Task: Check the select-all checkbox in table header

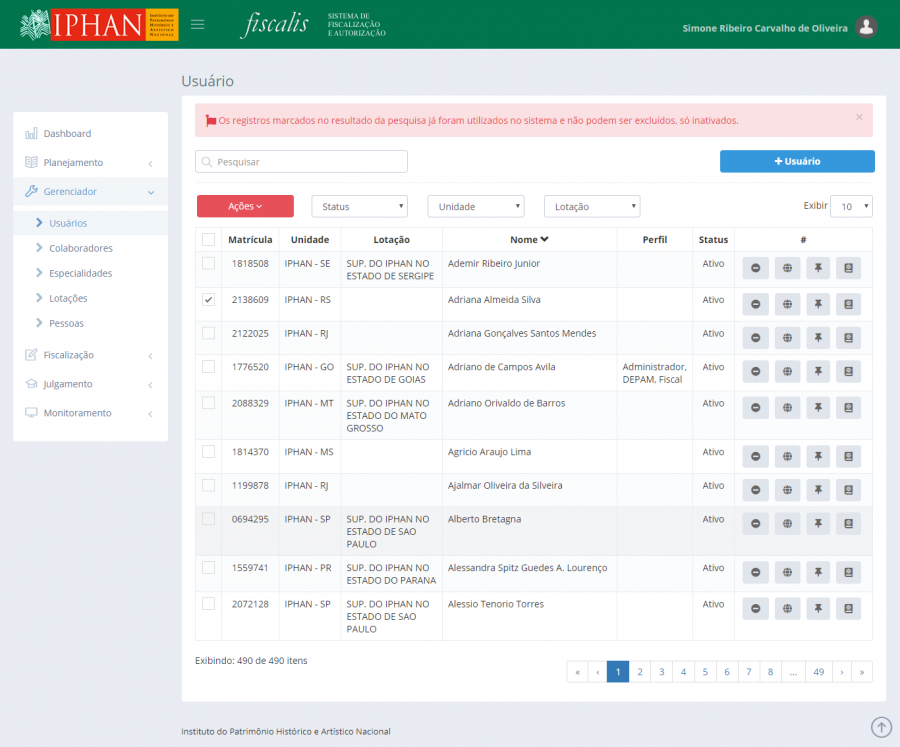Action: (208, 240)
